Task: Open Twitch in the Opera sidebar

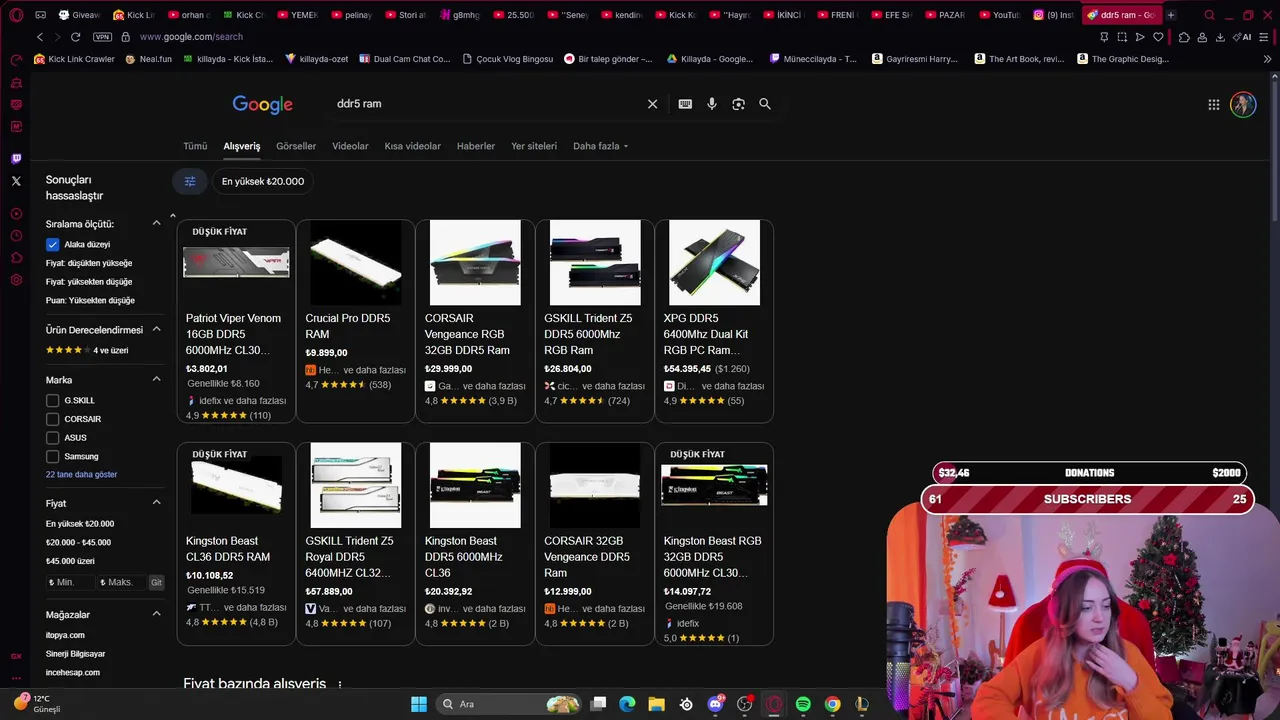Action: 16,158
